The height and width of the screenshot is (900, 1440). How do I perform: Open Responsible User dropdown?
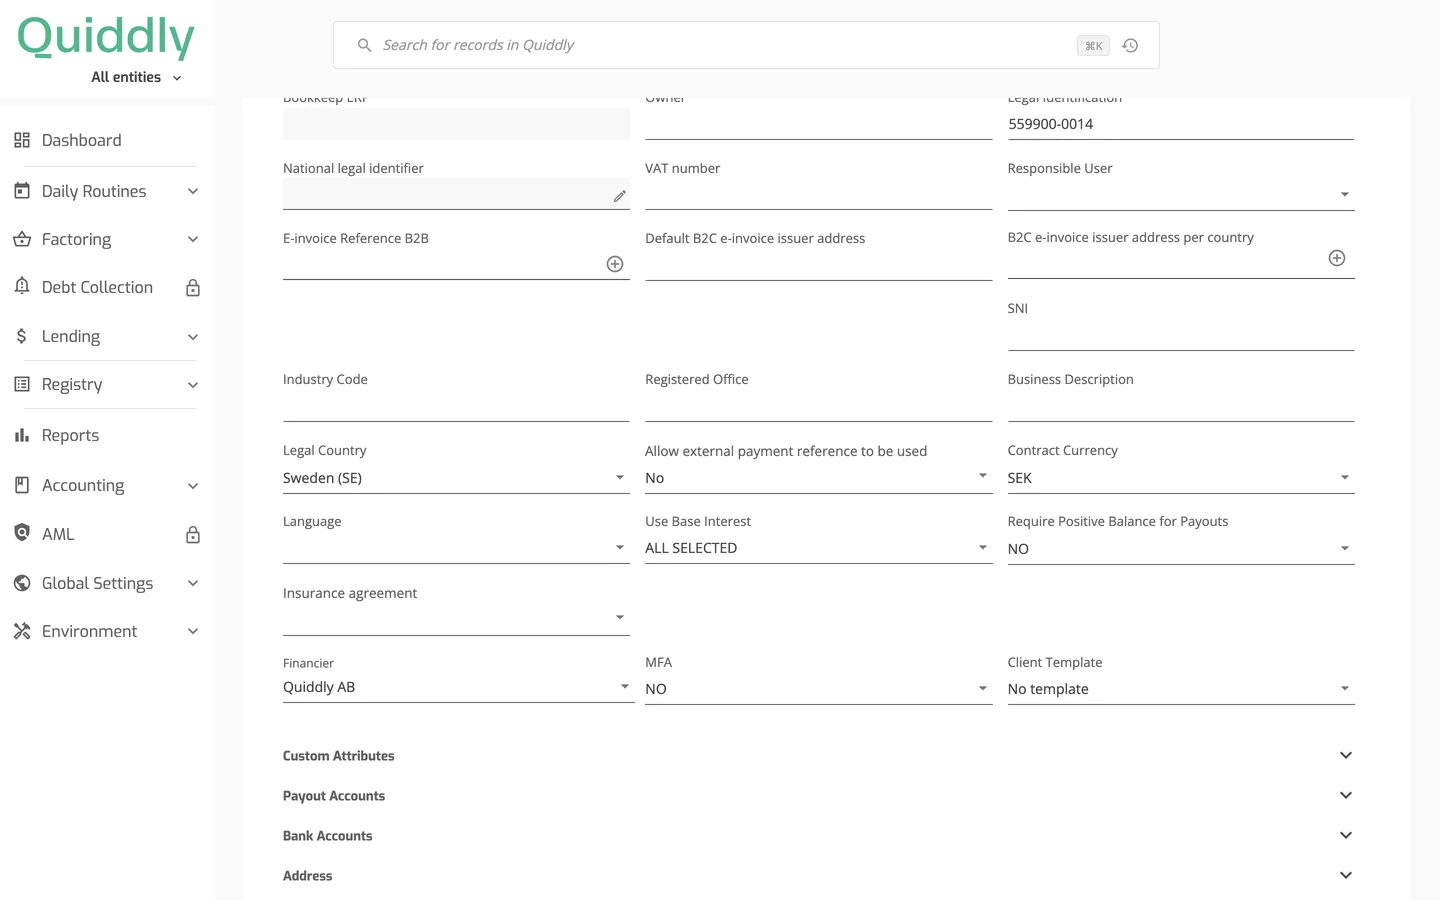click(x=1181, y=195)
